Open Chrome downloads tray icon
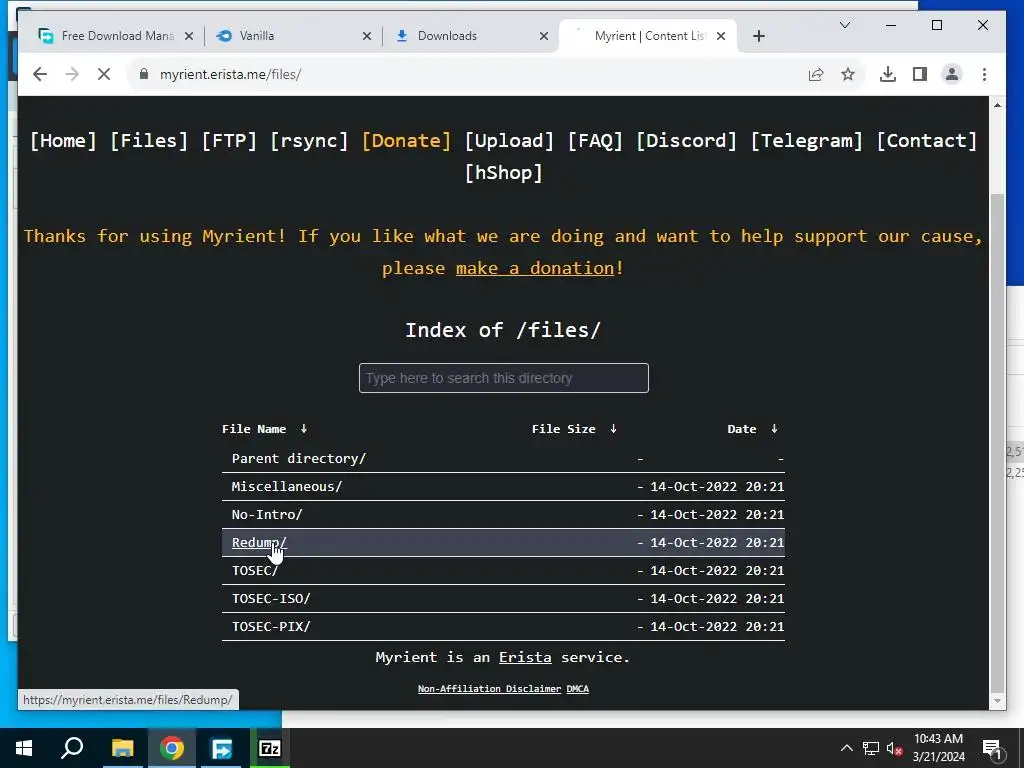Screen dimensions: 1024x768 point(888,74)
